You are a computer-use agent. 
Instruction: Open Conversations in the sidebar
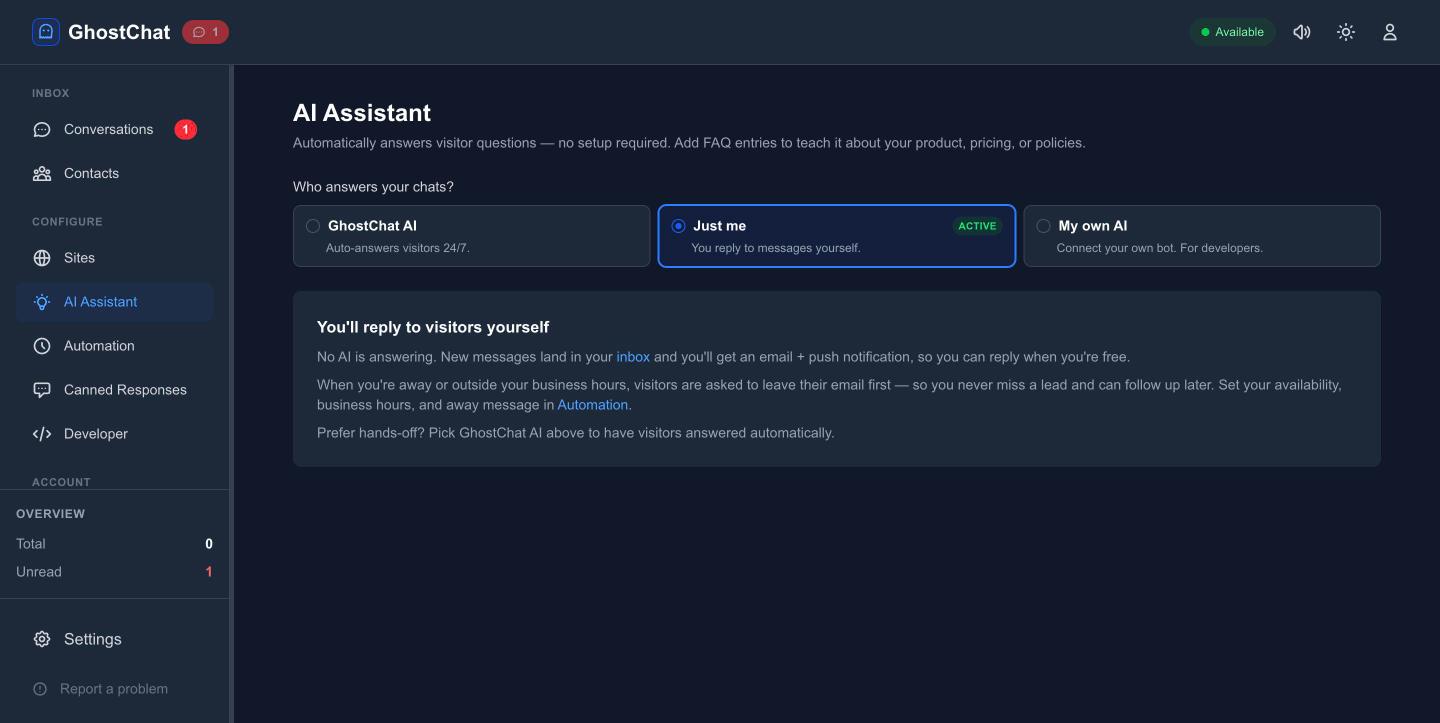[x=115, y=129]
